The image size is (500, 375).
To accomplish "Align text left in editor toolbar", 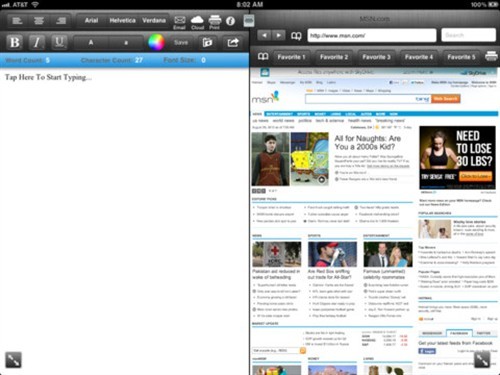I will tap(17, 21).
